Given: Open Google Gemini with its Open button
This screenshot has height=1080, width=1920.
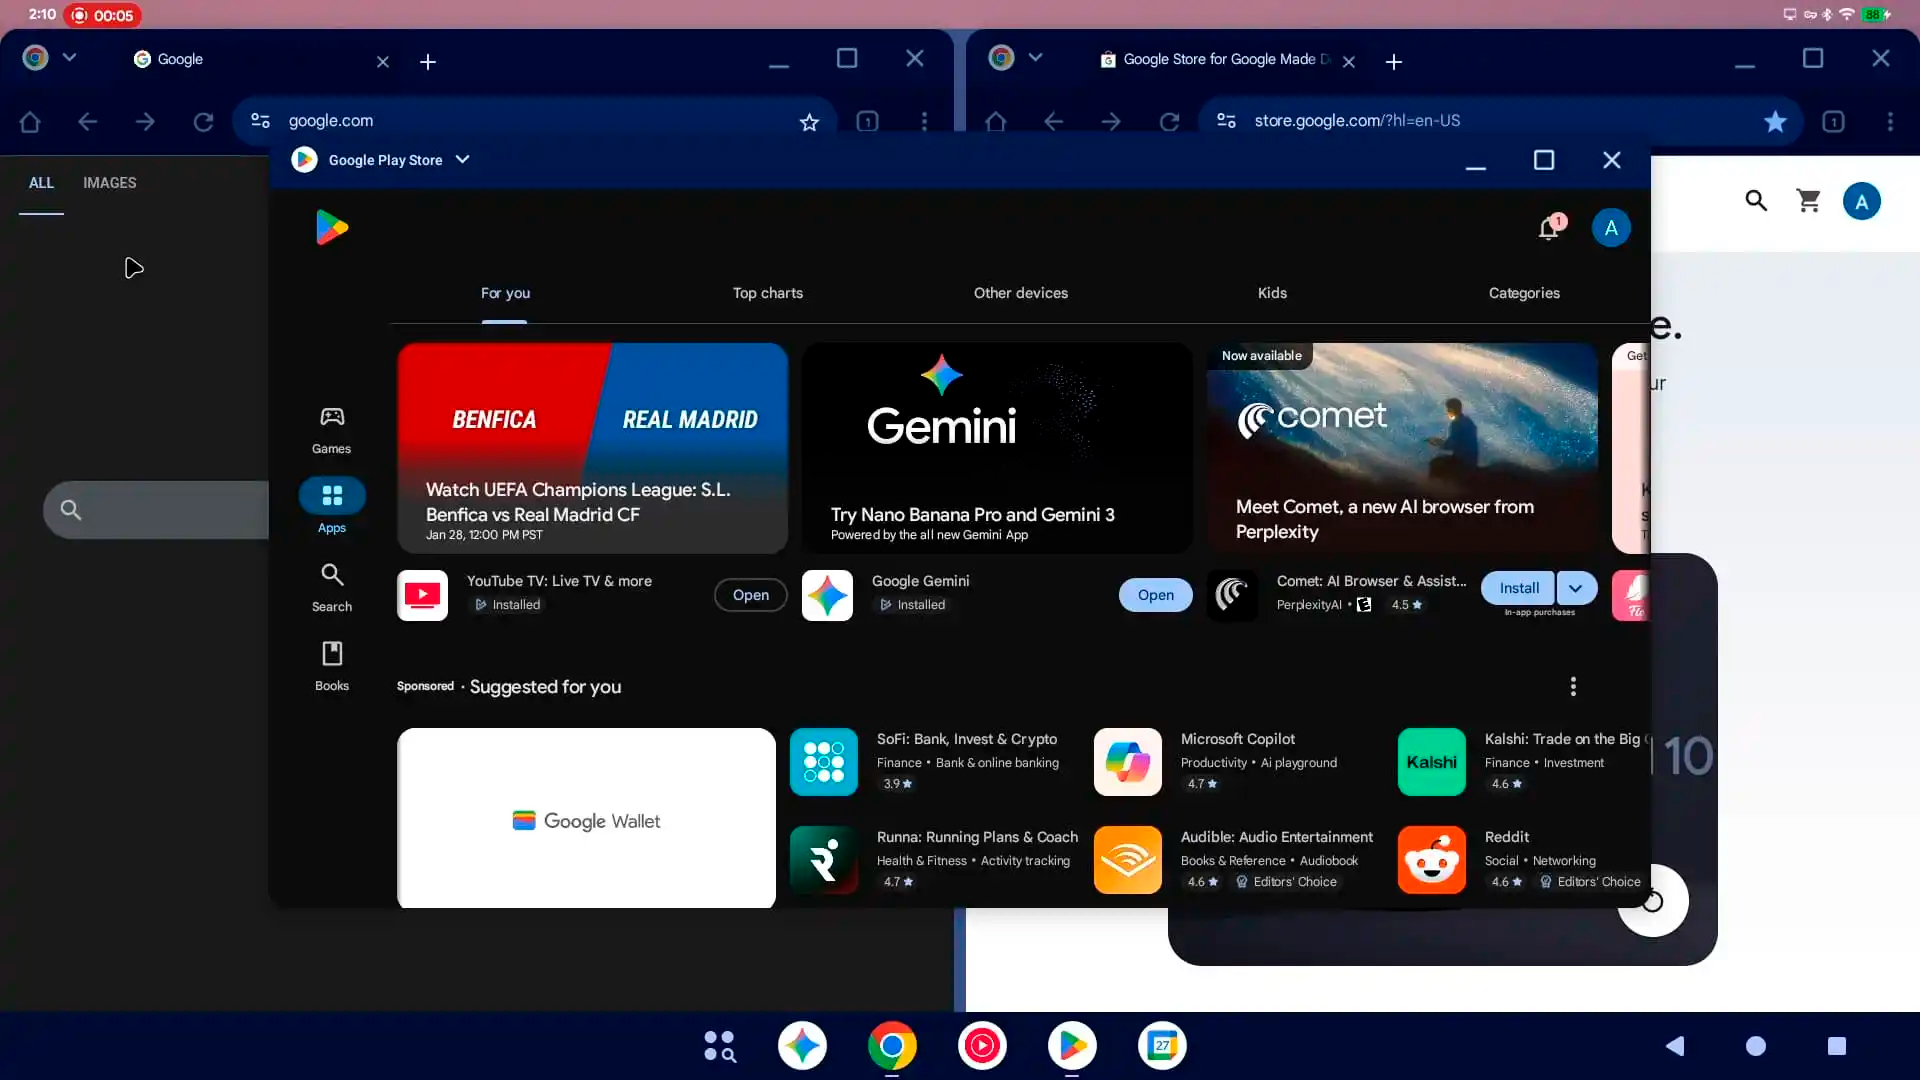Looking at the screenshot, I should click(1155, 594).
